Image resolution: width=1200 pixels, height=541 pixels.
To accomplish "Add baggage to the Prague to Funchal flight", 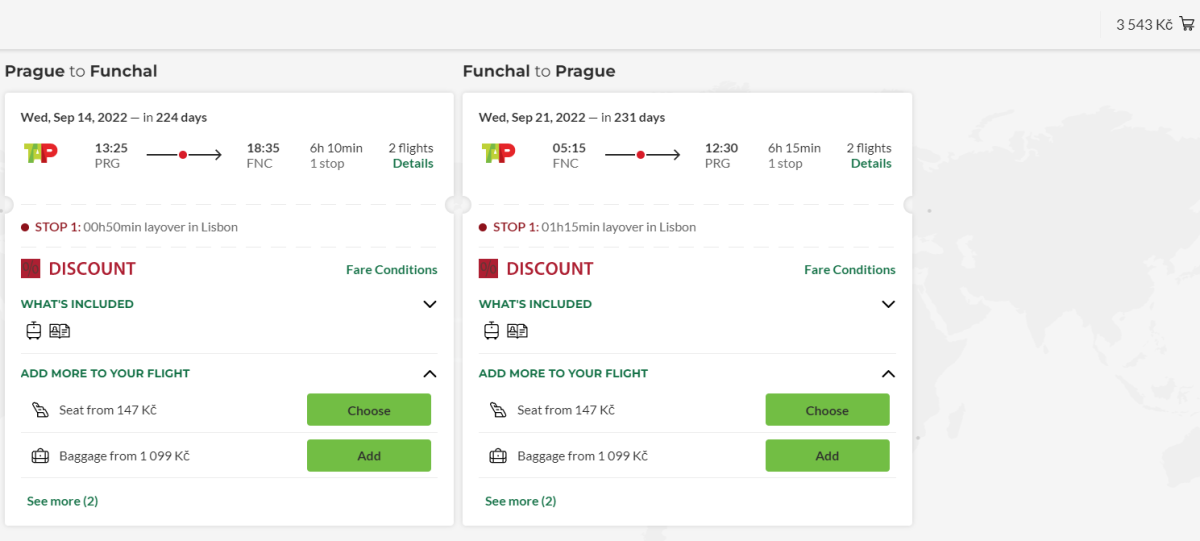I will coord(368,456).
